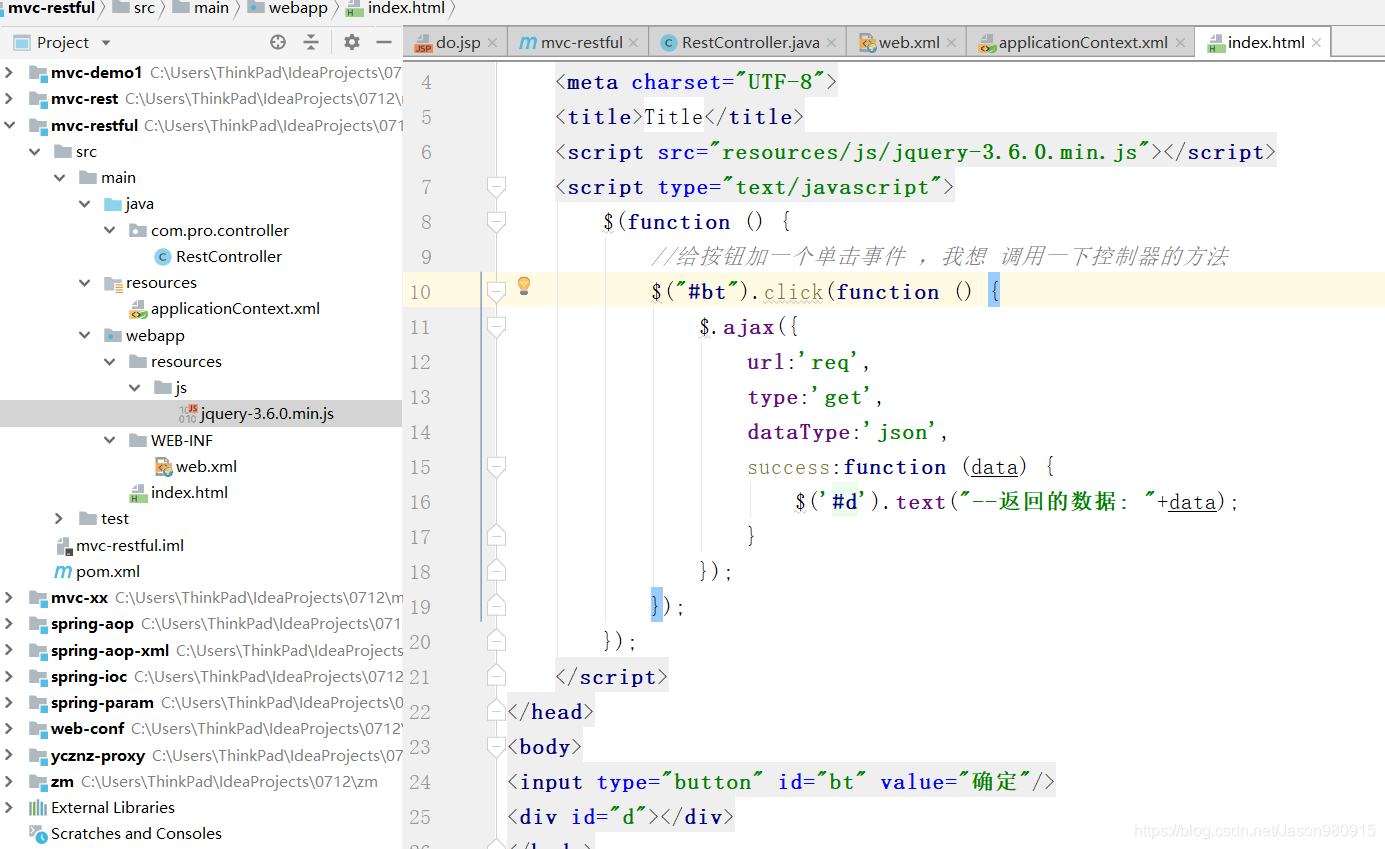1385x849 pixels.
Task: Hide the Project panel with minus icon
Action: [383, 42]
